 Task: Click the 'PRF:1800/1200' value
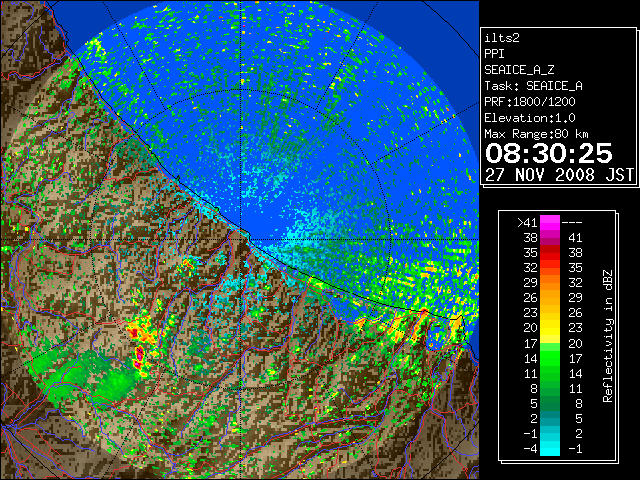(x=530, y=102)
